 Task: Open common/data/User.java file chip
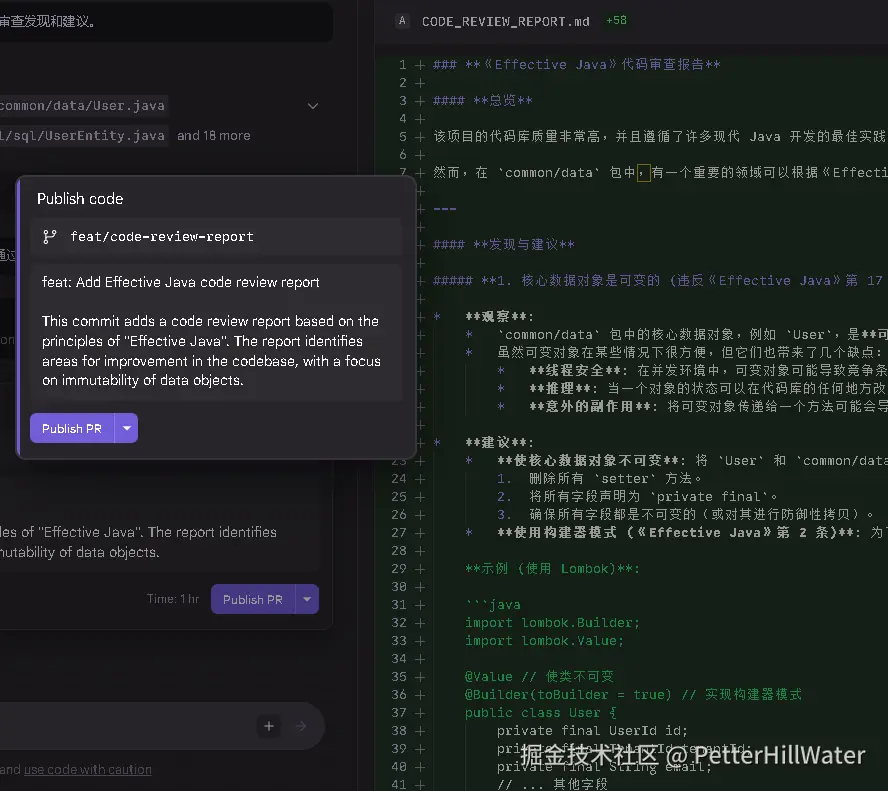tap(82, 106)
